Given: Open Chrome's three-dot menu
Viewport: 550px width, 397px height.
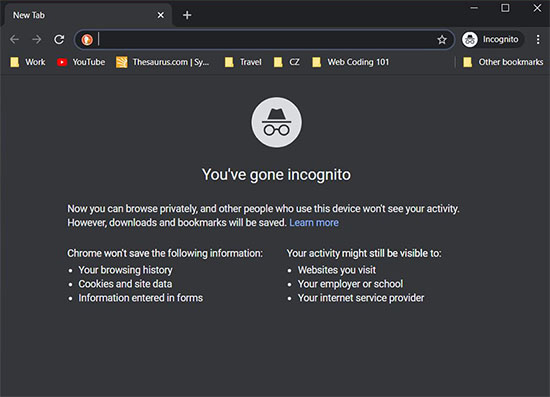Looking at the screenshot, I should click(538, 39).
